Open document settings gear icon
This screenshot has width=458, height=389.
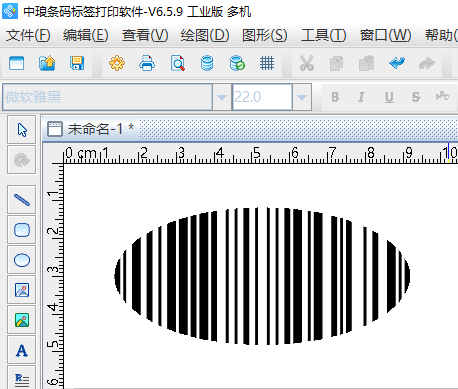pos(117,63)
